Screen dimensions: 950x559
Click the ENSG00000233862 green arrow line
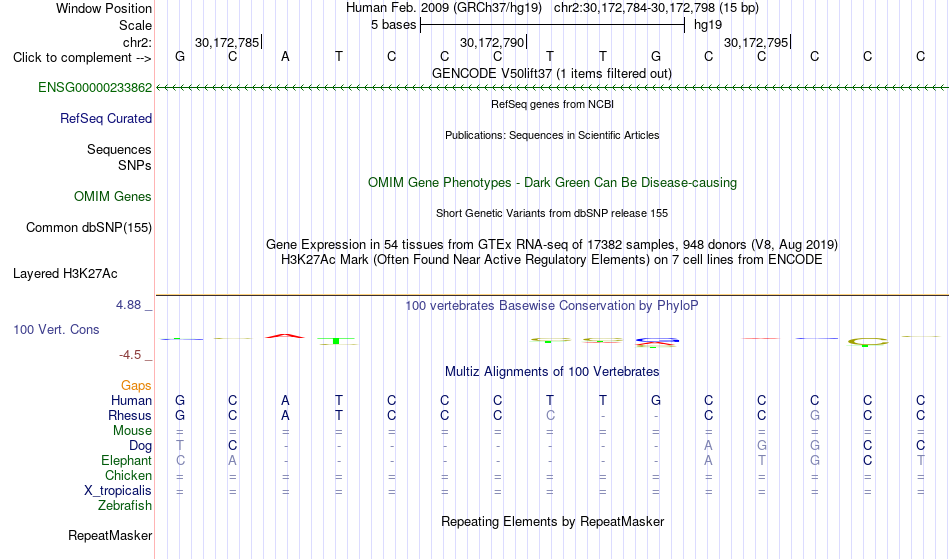(552, 88)
